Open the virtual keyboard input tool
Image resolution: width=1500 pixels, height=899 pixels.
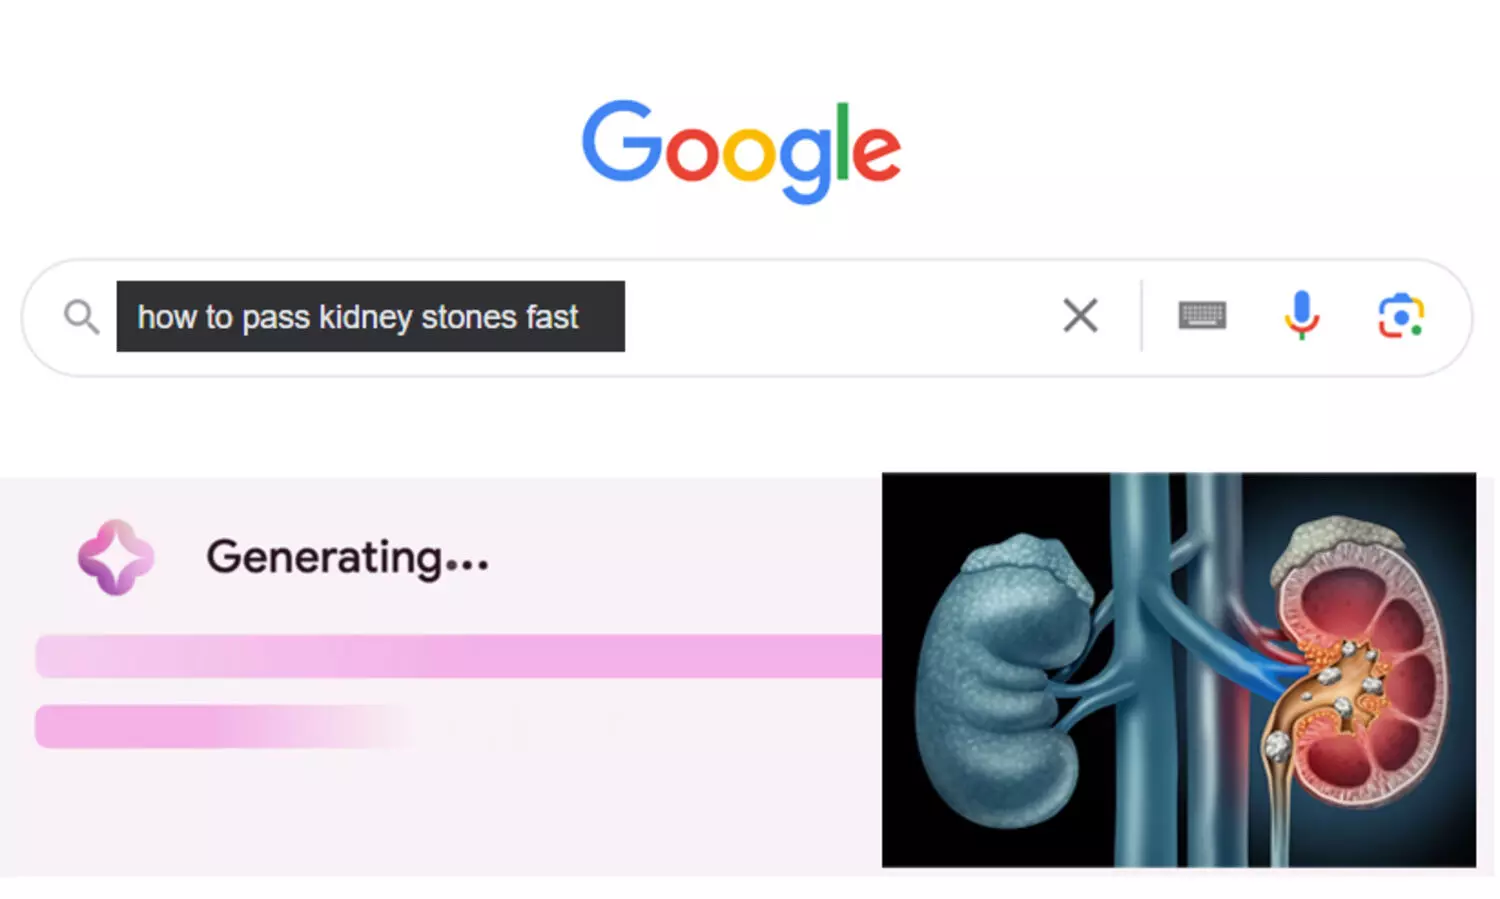1202,316
